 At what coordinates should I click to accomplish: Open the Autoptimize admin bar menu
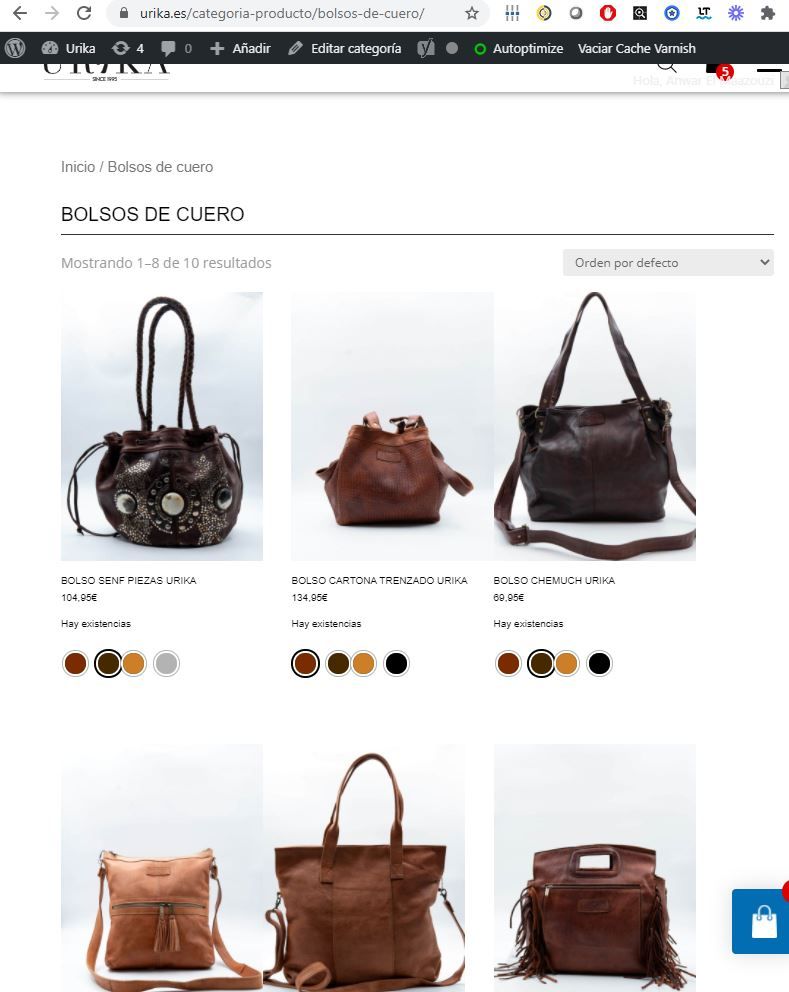(x=519, y=48)
